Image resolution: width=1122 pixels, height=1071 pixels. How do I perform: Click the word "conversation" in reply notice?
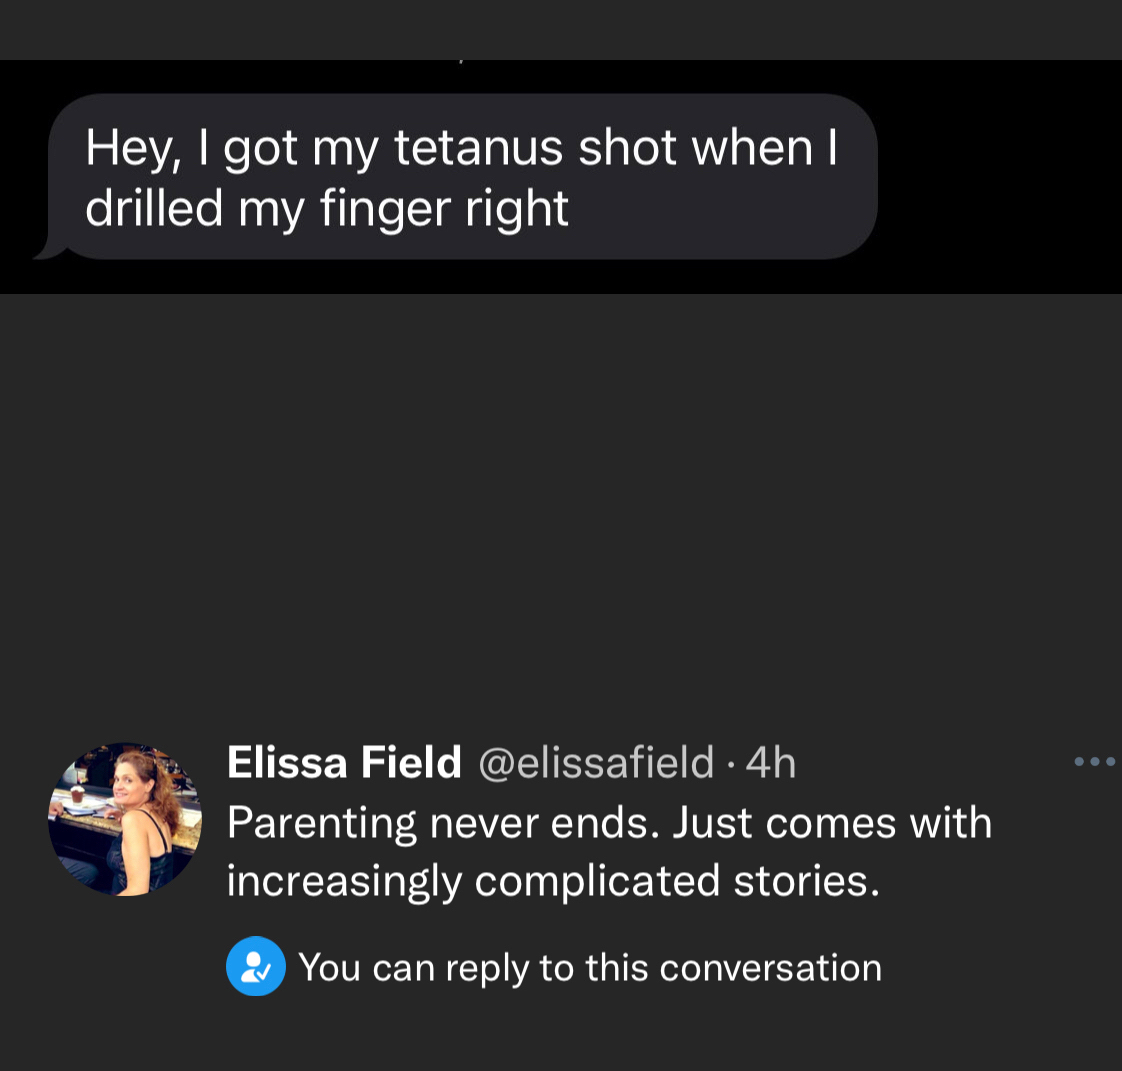(770, 968)
